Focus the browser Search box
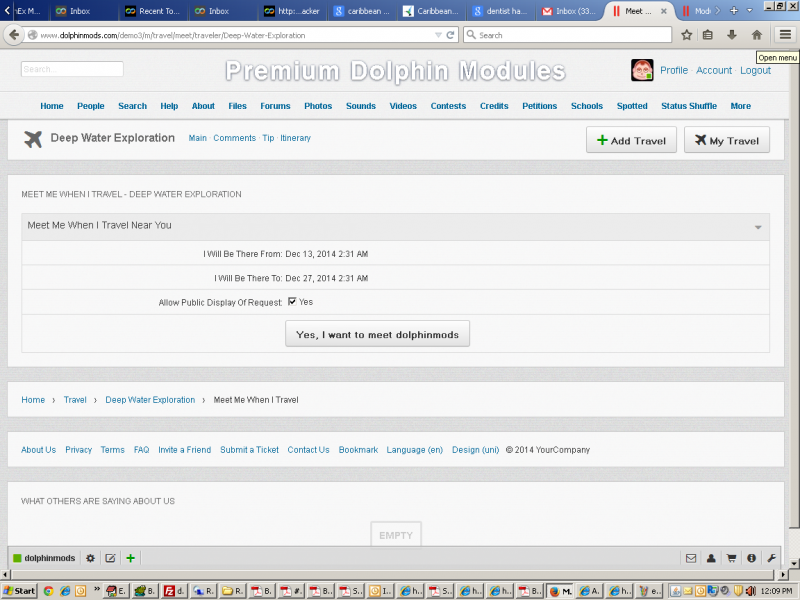This screenshot has width=800, height=600. pyautogui.click(x=567, y=35)
